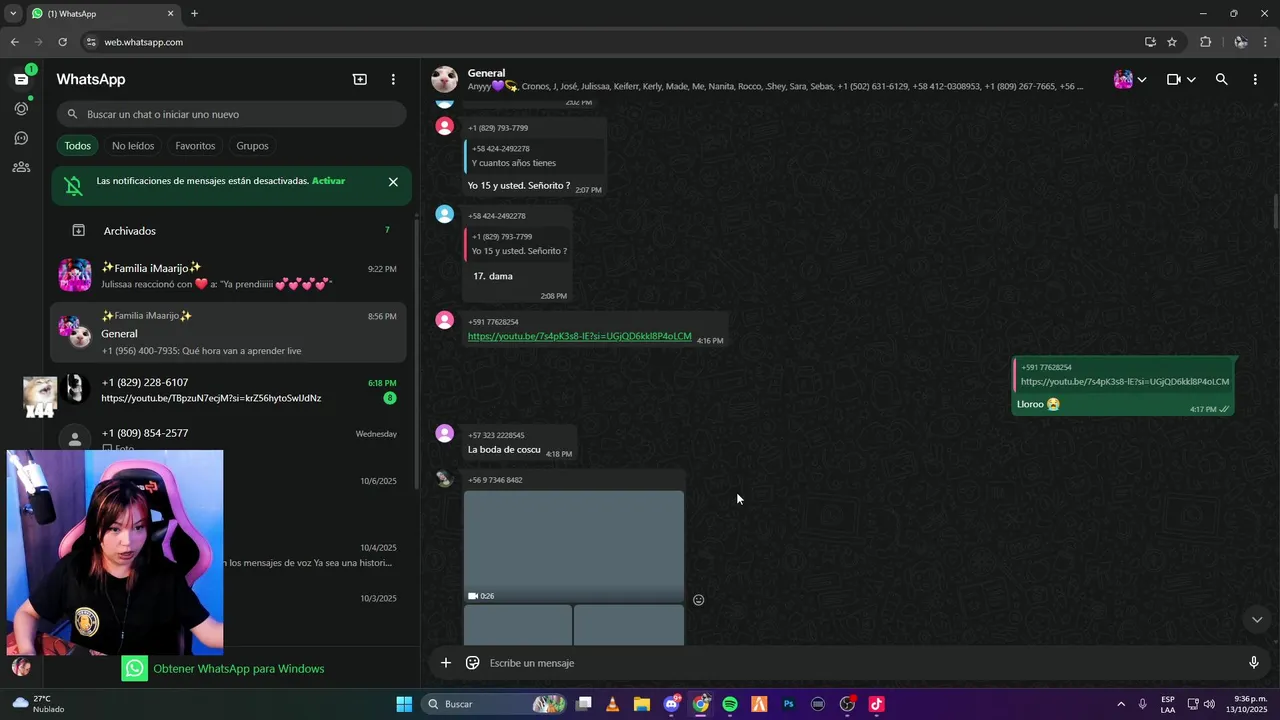Open TikTok from the taskbar
Viewport: 1280px width, 720px height.
point(876,704)
